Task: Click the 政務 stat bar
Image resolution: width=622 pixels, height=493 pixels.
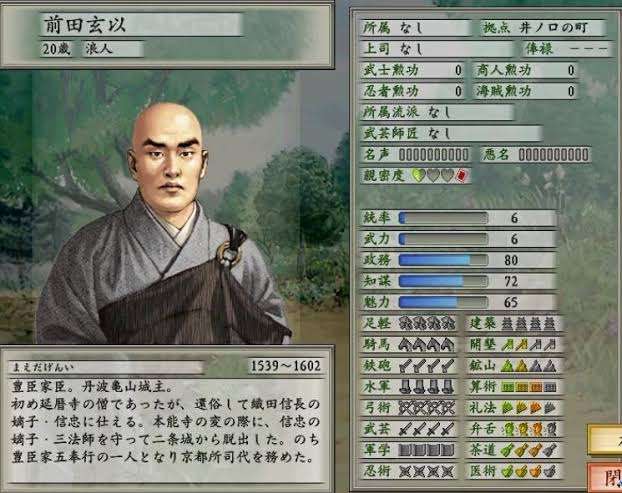Action: (443, 260)
